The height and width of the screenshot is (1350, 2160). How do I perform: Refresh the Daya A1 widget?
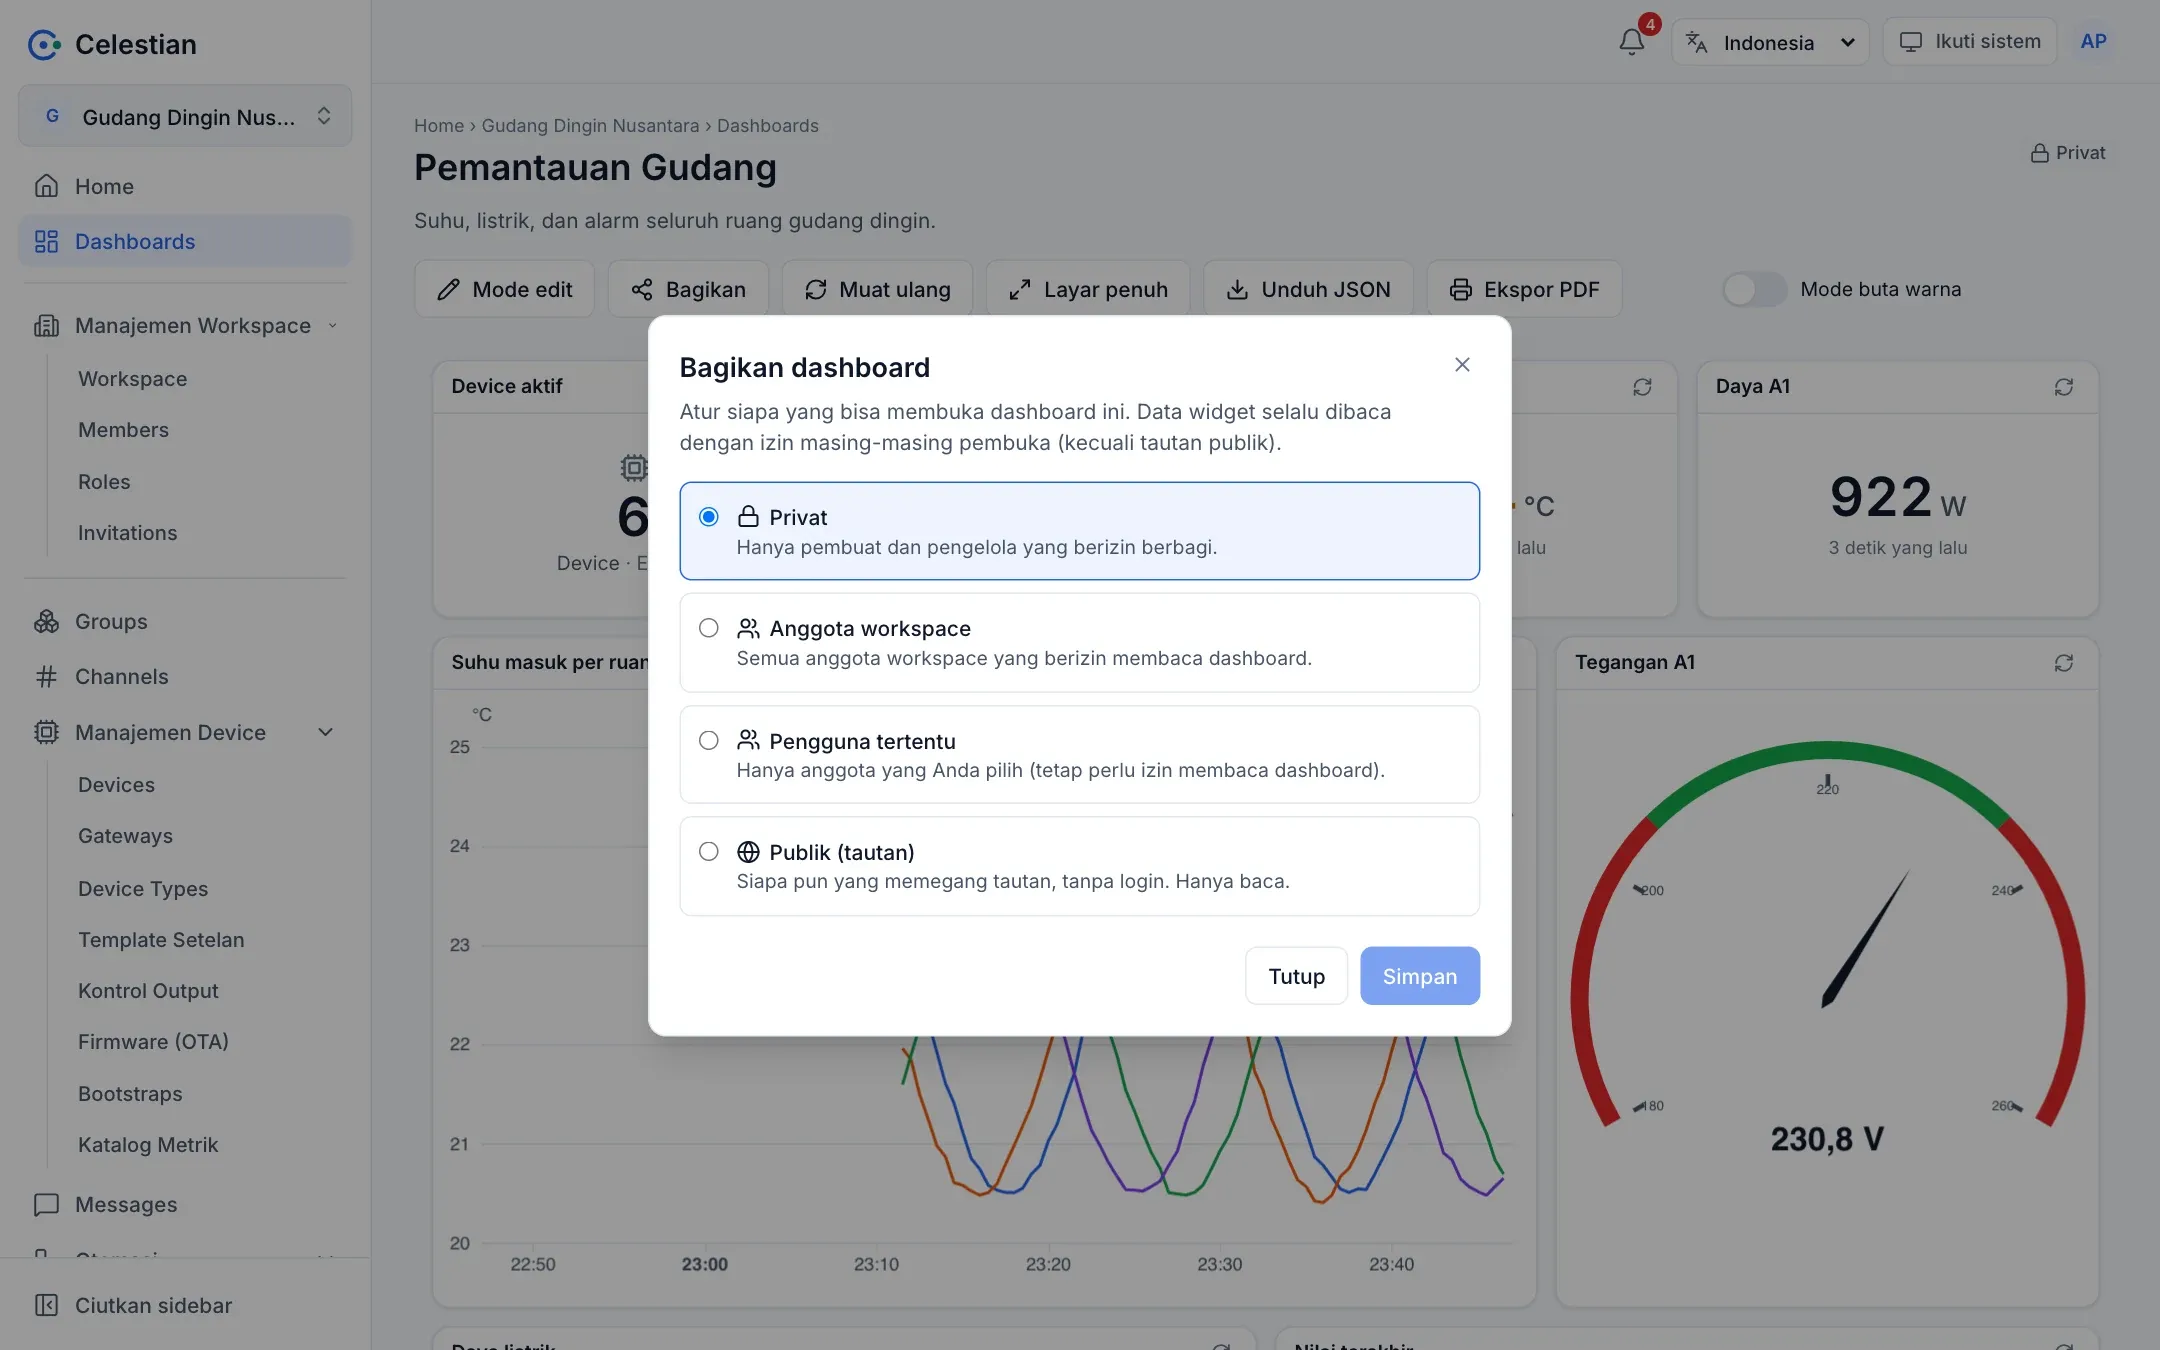2063,387
